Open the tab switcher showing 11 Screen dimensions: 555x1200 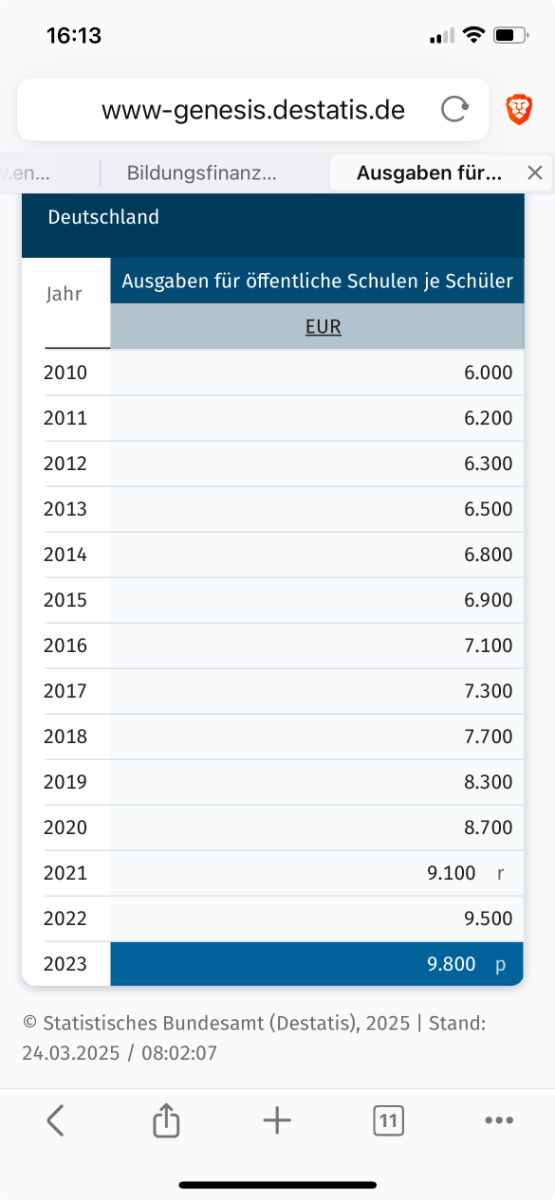point(388,1121)
